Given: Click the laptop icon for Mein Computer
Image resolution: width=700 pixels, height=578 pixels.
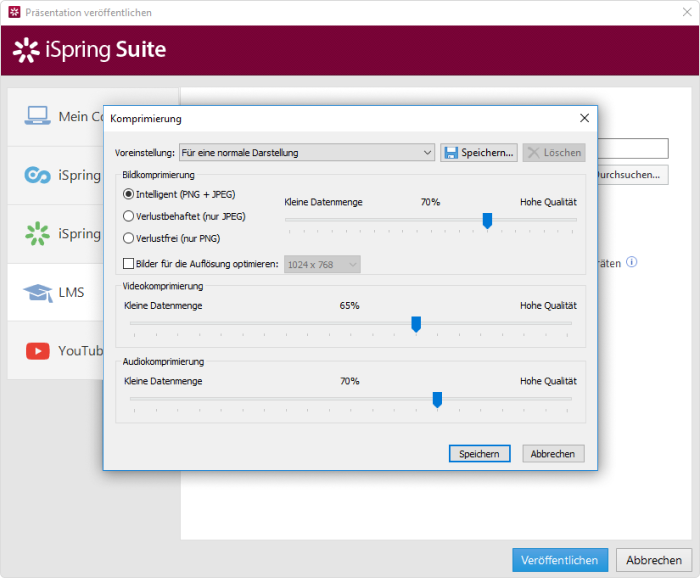Looking at the screenshot, I should click(38, 116).
